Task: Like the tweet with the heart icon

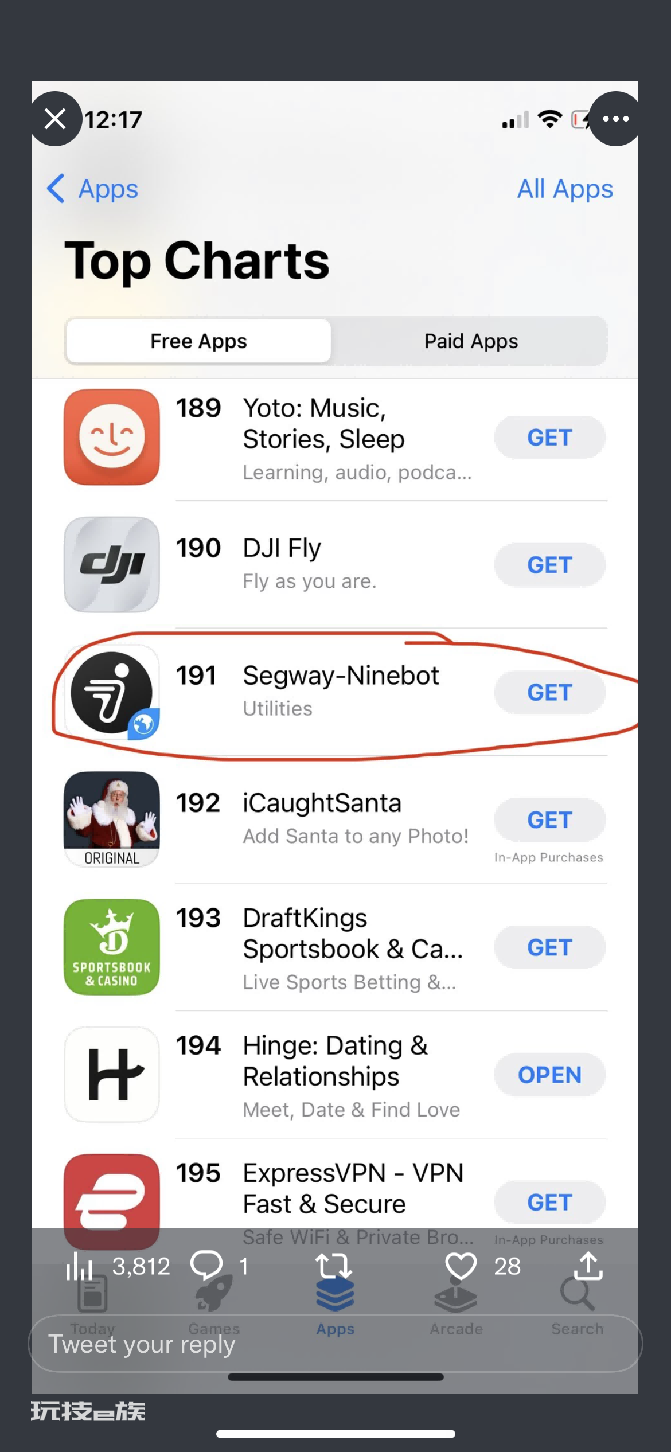Action: 461,1266
